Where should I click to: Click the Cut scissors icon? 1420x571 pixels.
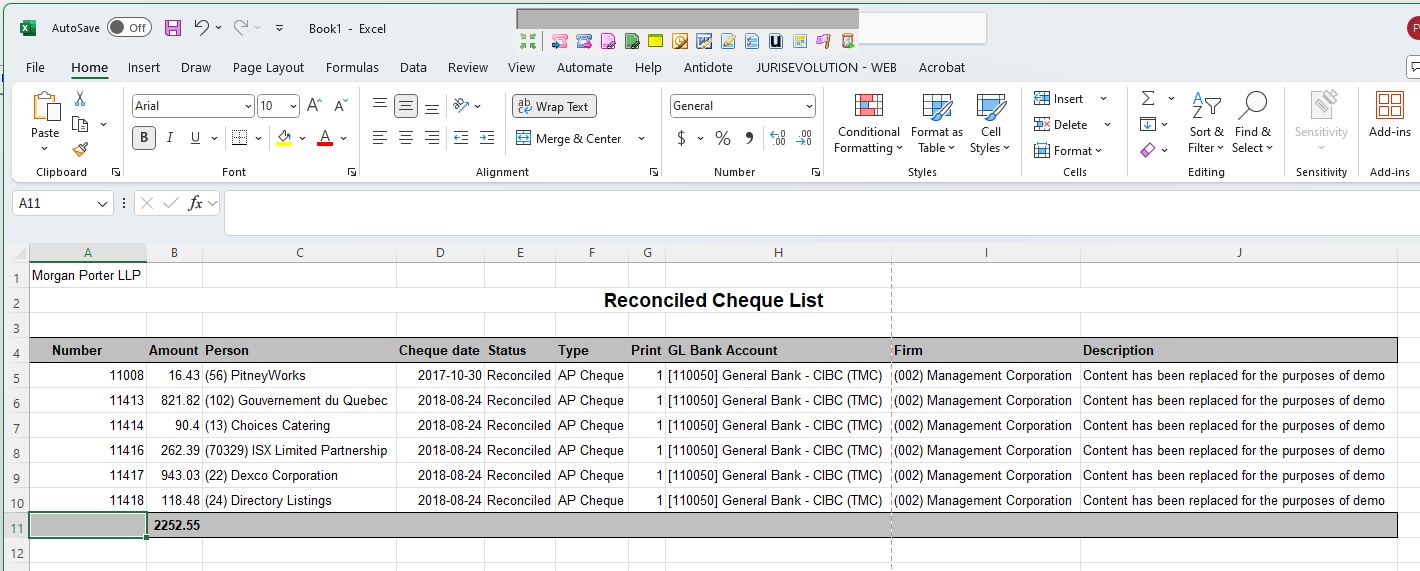tap(80, 99)
